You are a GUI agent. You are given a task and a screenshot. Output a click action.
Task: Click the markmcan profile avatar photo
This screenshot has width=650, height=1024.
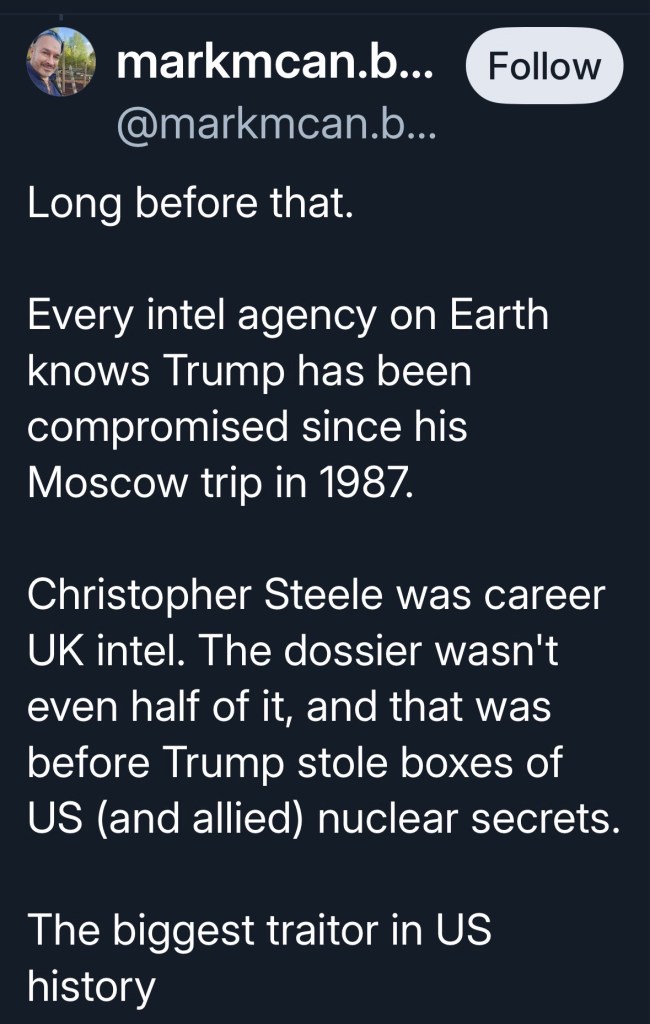click(x=61, y=62)
